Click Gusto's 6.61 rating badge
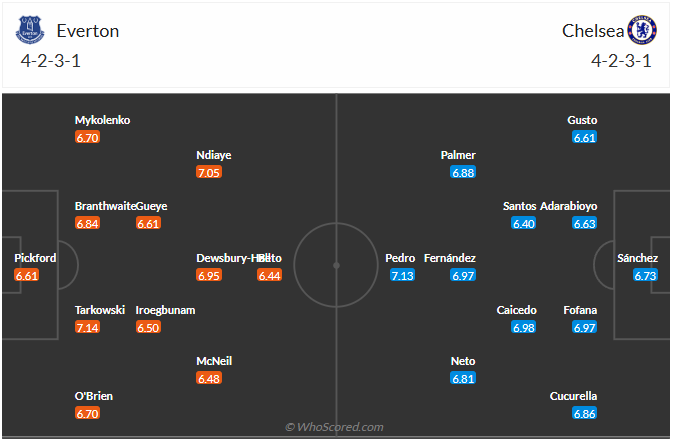The width and height of the screenshot is (673, 439). click(x=585, y=137)
